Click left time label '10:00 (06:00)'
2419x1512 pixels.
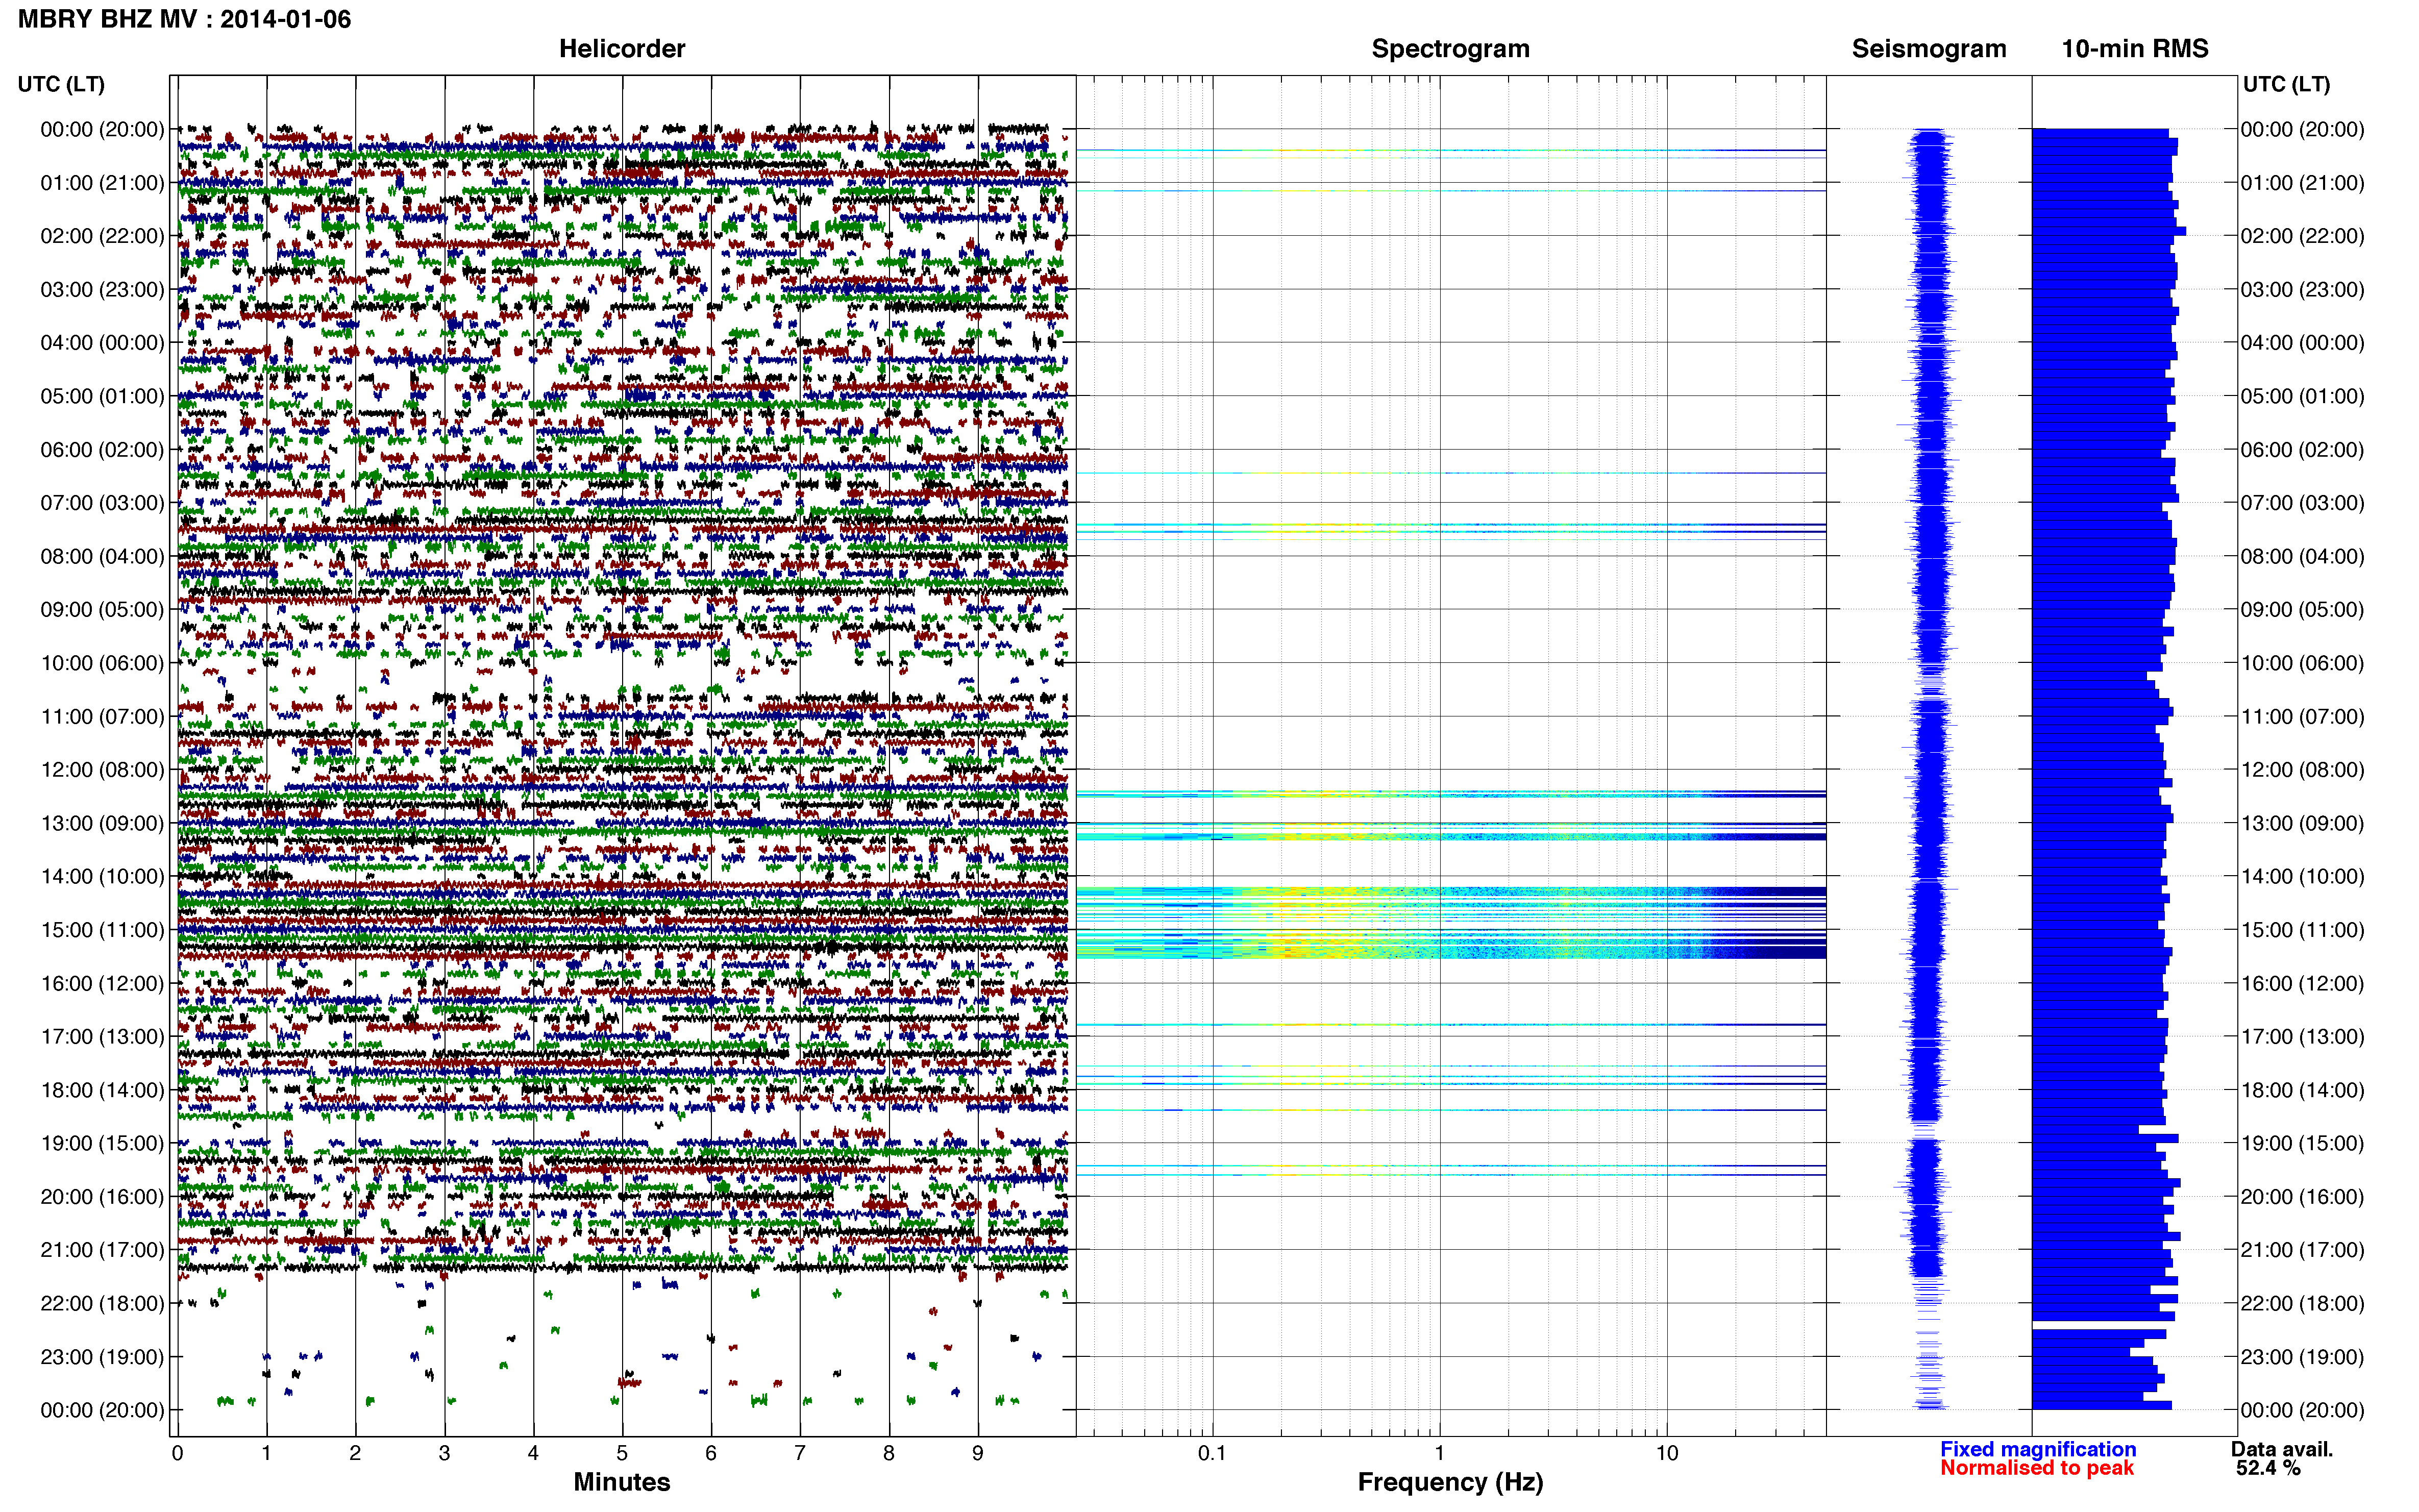click(102, 663)
